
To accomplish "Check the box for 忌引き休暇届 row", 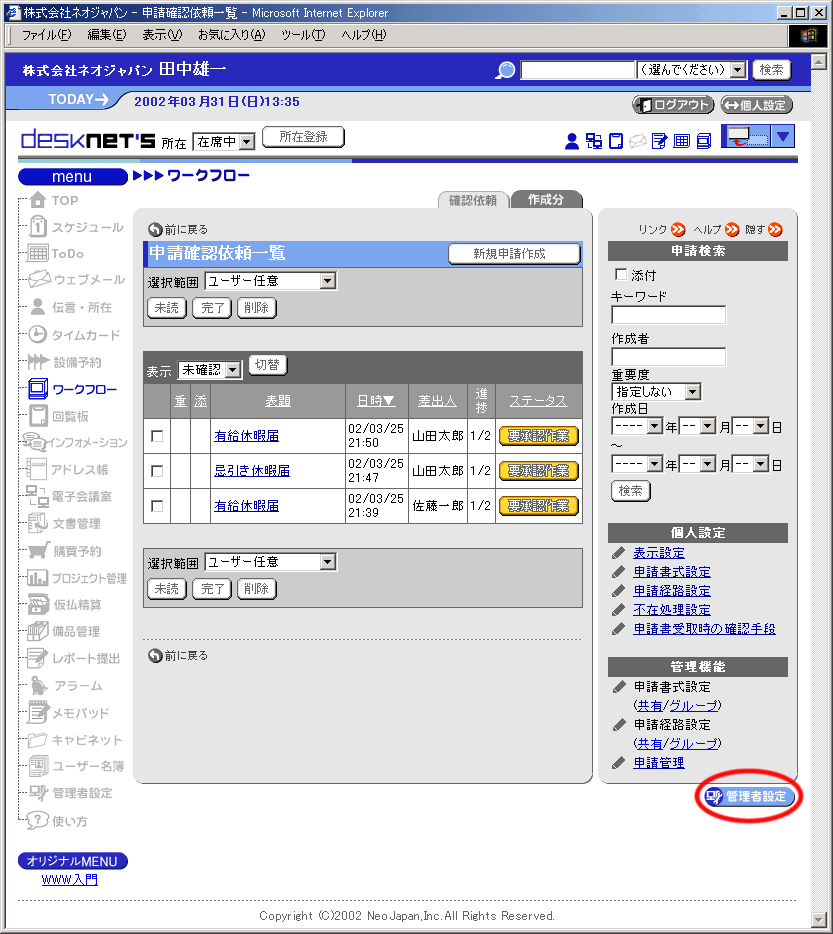I will [157, 471].
